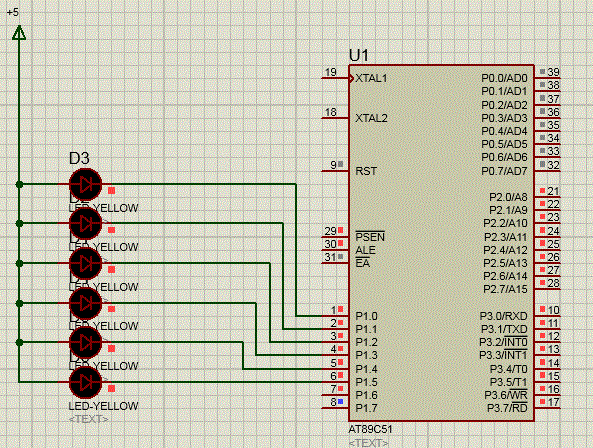Click the D3 LED symbol wired to P1.0

85,184
